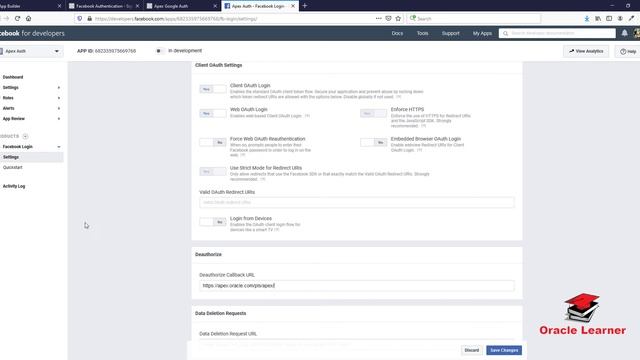Open the My Apps menu
The image size is (640, 360).
(482, 33)
